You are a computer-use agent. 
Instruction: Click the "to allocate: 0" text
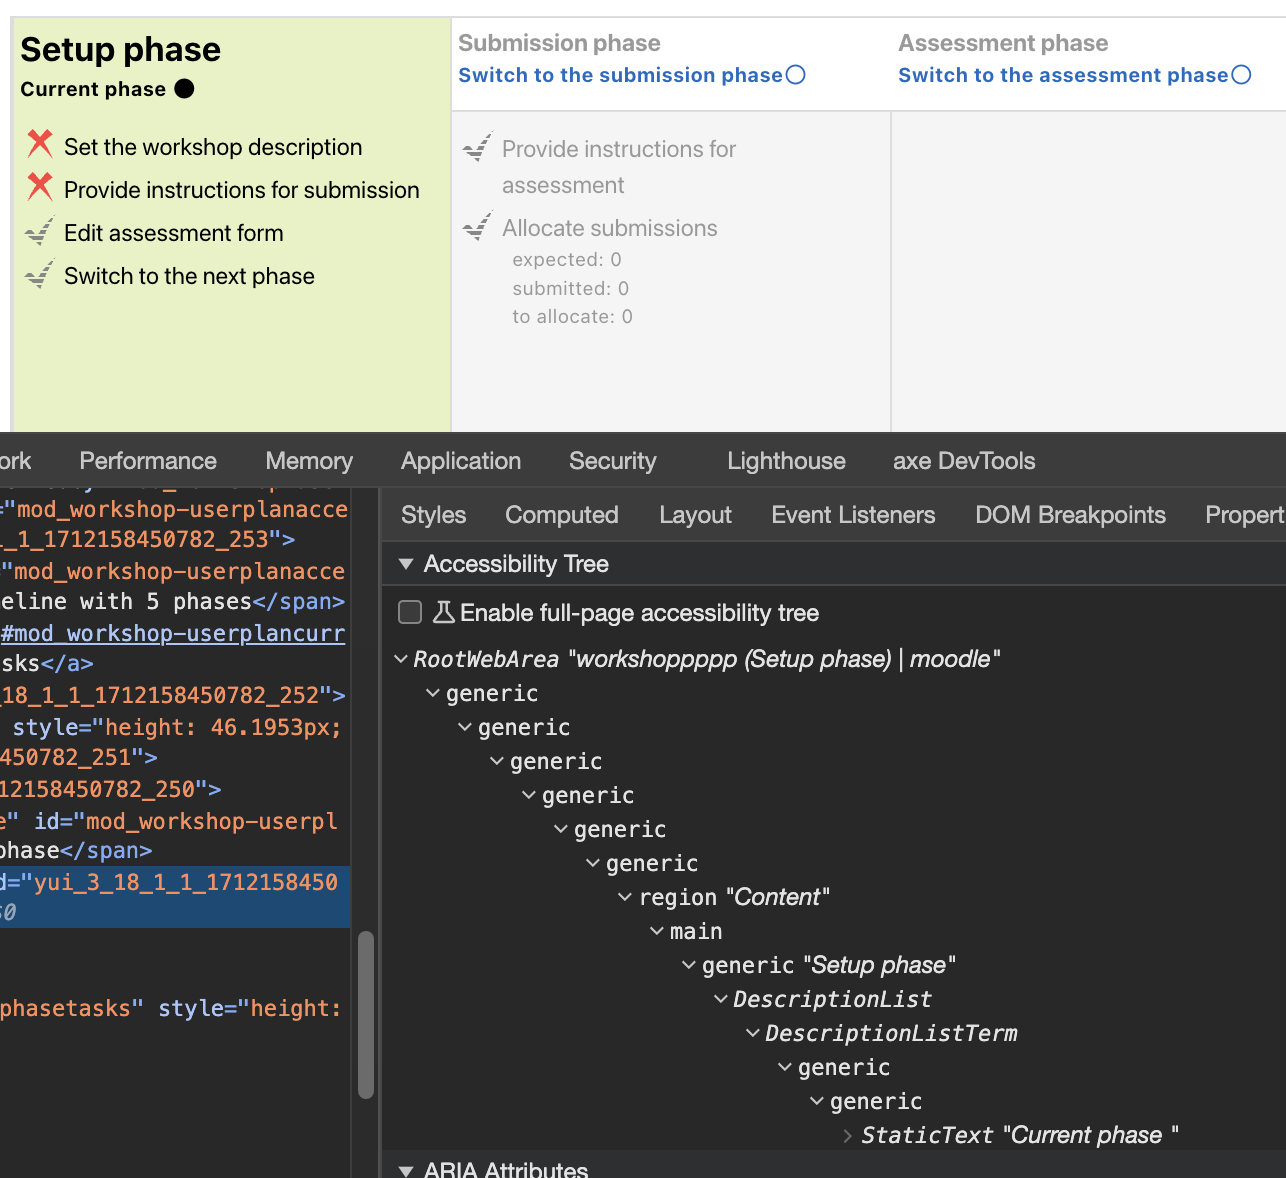[x=573, y=316]
